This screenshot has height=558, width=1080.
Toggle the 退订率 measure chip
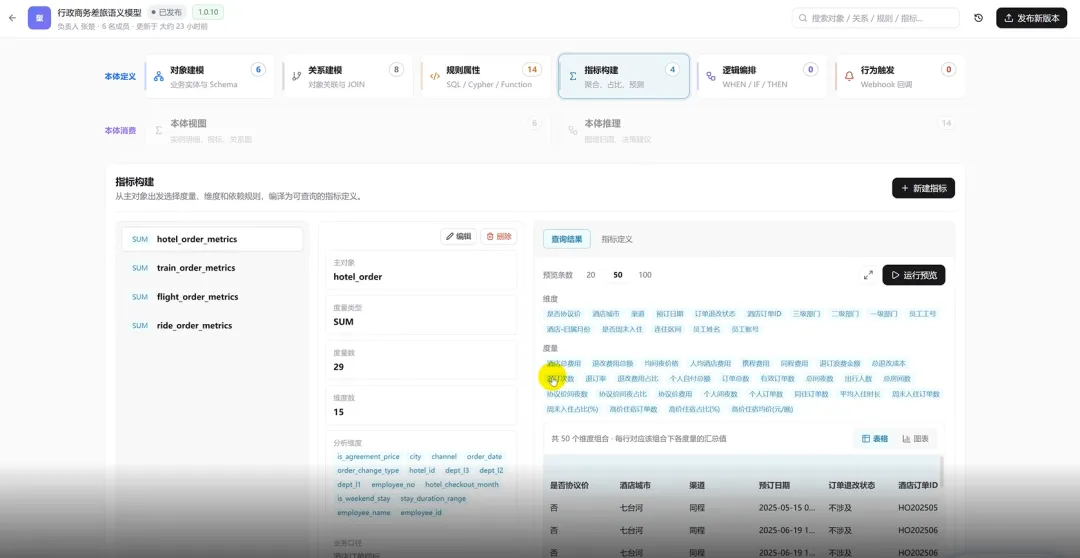[596, 379]
